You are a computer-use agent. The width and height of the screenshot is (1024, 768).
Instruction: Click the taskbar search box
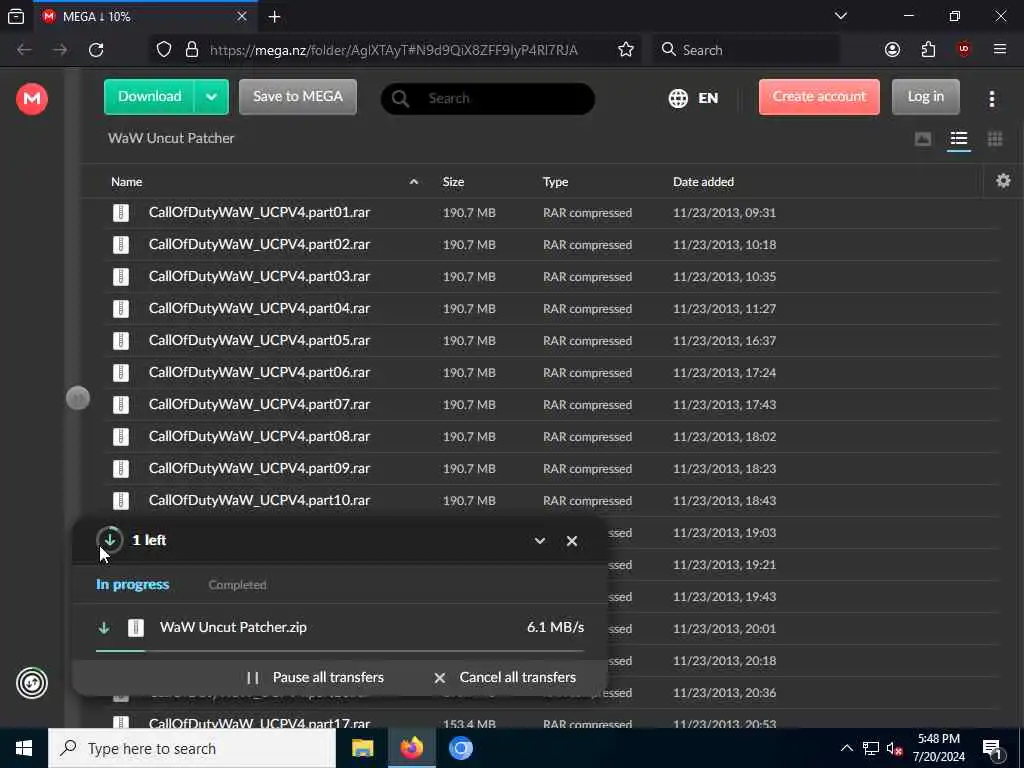click(192, 748)
